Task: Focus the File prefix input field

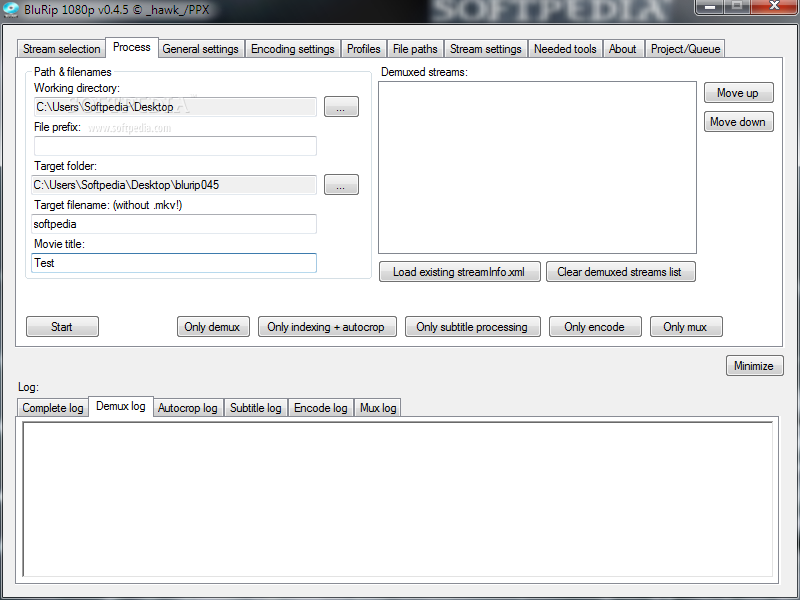Action: click(176, 146)
